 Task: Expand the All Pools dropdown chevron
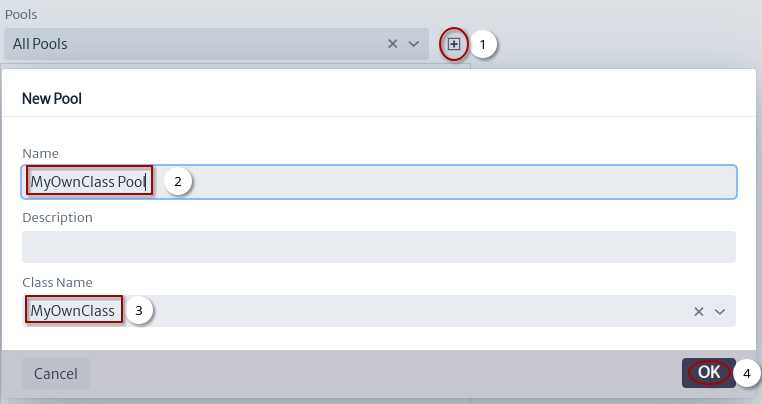click(414, 44)
